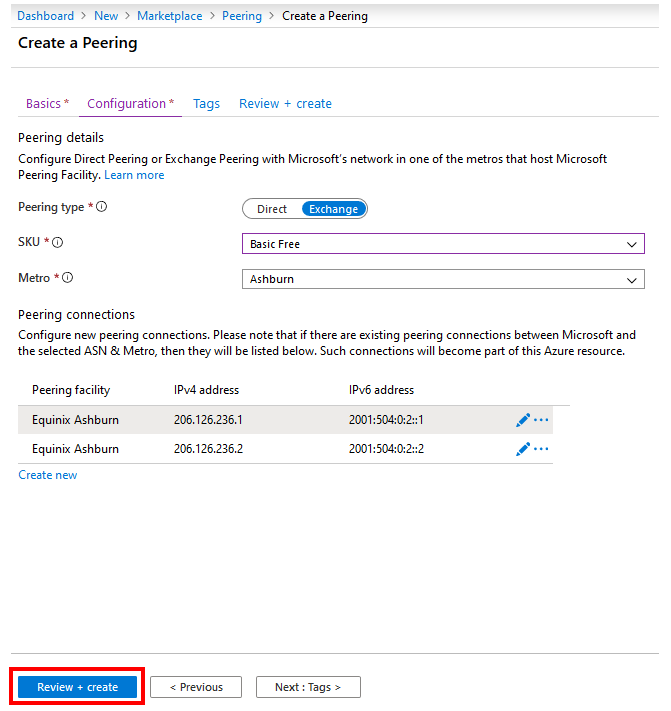Switch to the Configuration tab
This screenshot has width=671, height=711.
coord(131,104)
